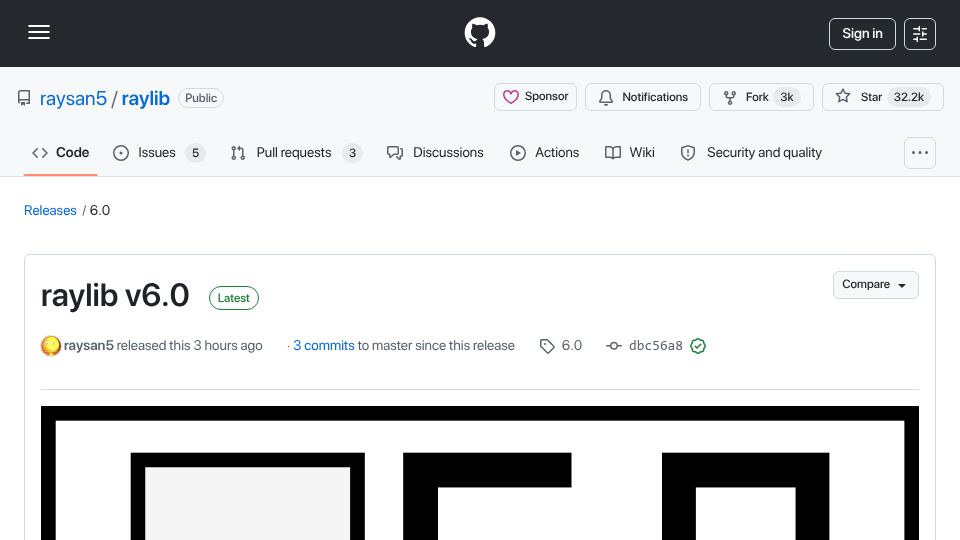Go to GitHub home via Octocat logo
Viewport: 960px width, 540px height.
tap(479, 32)
